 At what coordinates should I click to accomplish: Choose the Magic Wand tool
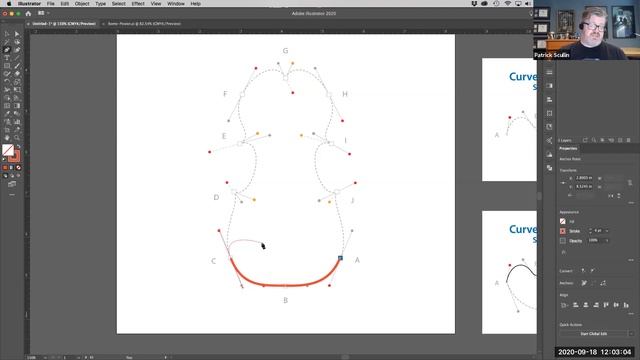7,42
